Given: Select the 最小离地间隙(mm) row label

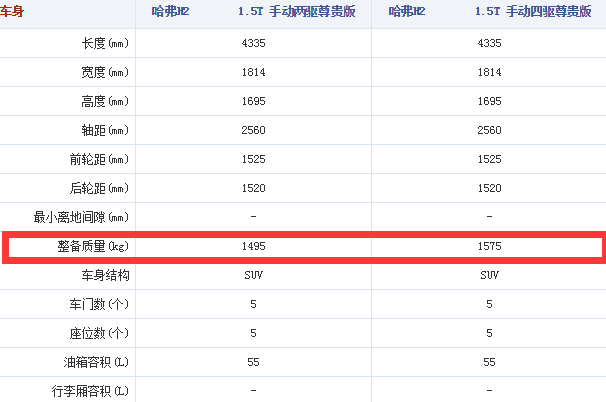Looking at the screenshot, I should 81,217.
